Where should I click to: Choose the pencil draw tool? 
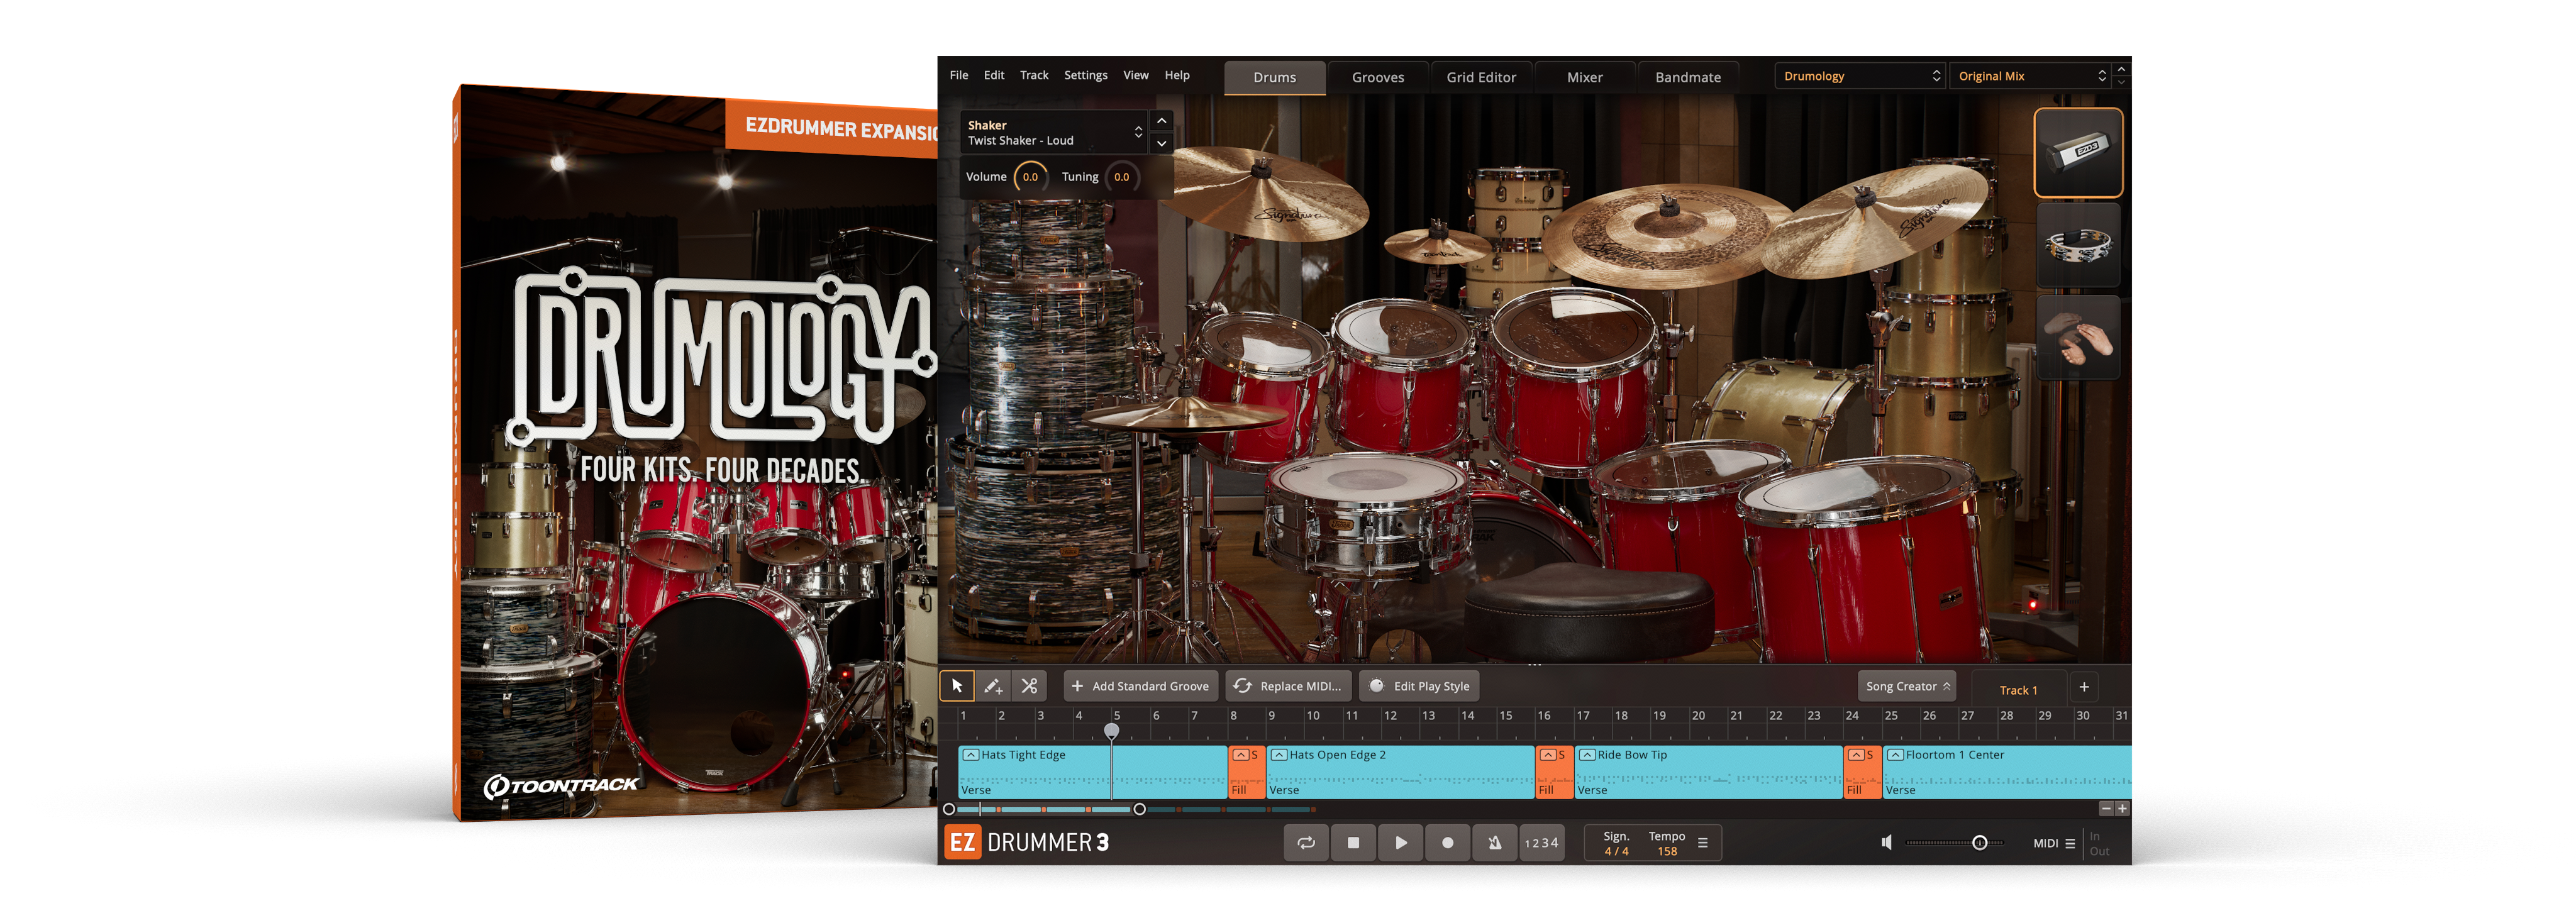[x=992, y=686]
